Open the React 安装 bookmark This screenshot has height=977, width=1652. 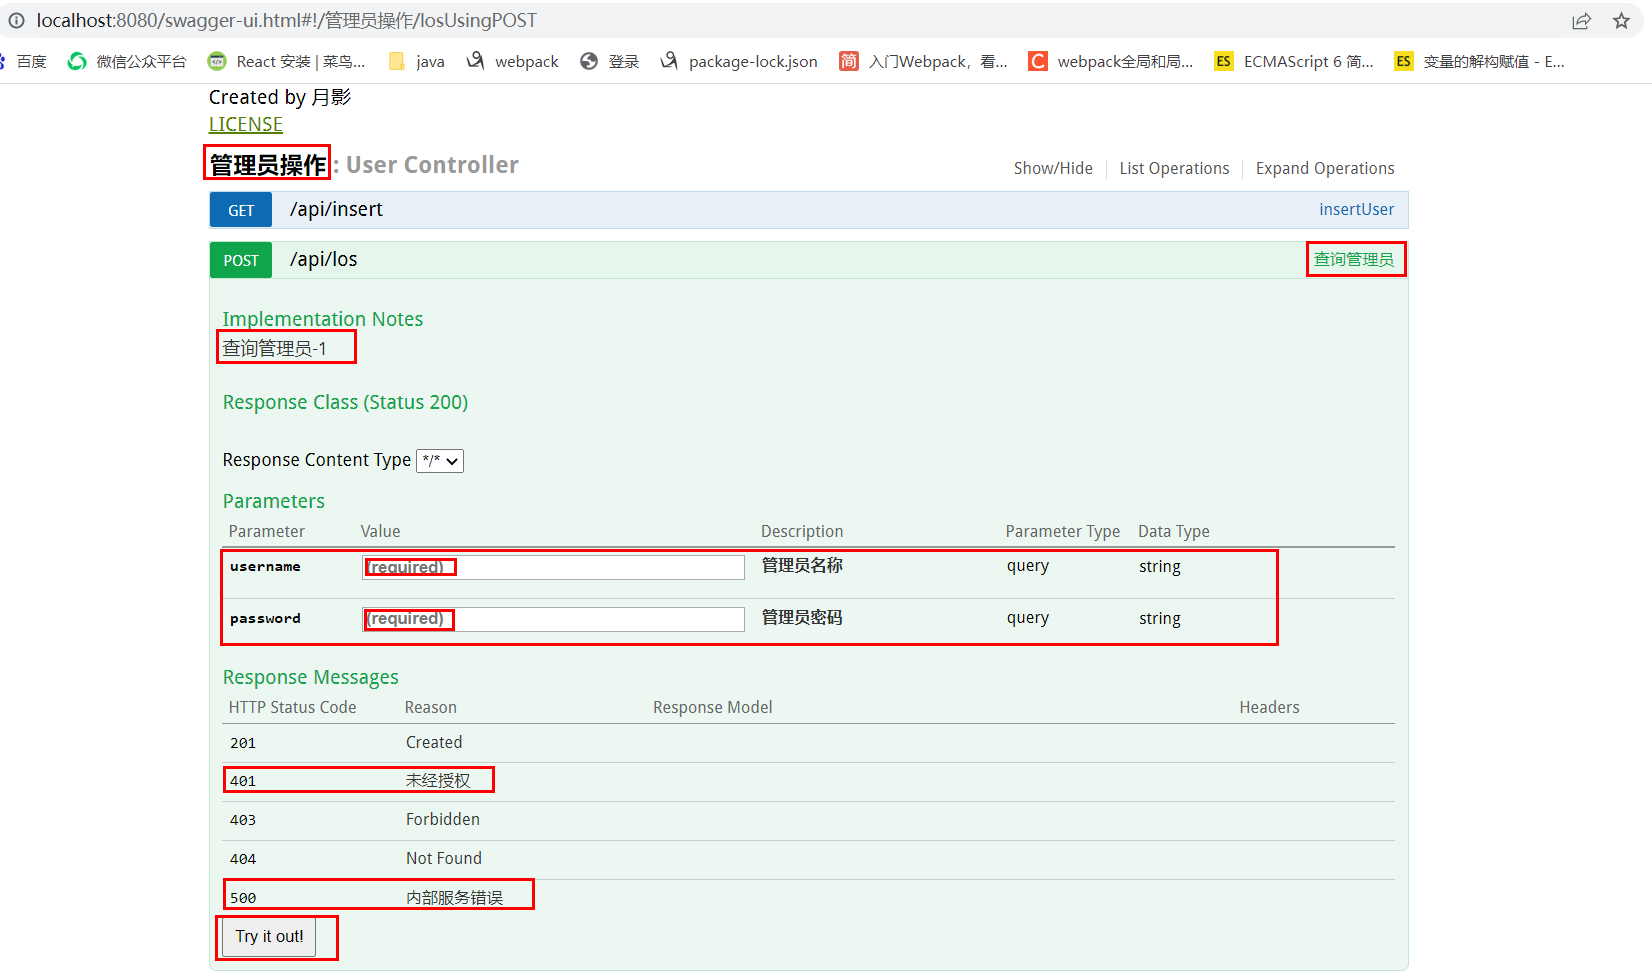coord(287,62)
